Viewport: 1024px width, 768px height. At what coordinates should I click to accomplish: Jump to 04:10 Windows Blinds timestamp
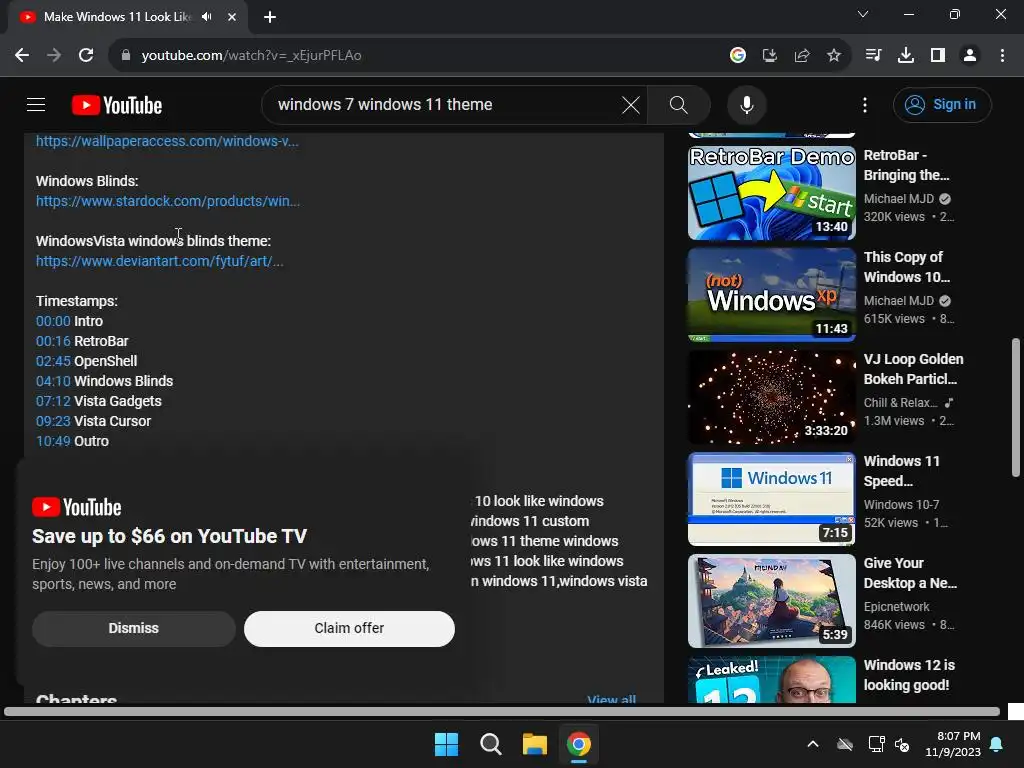pyautogui.click(x=54, y=381)
